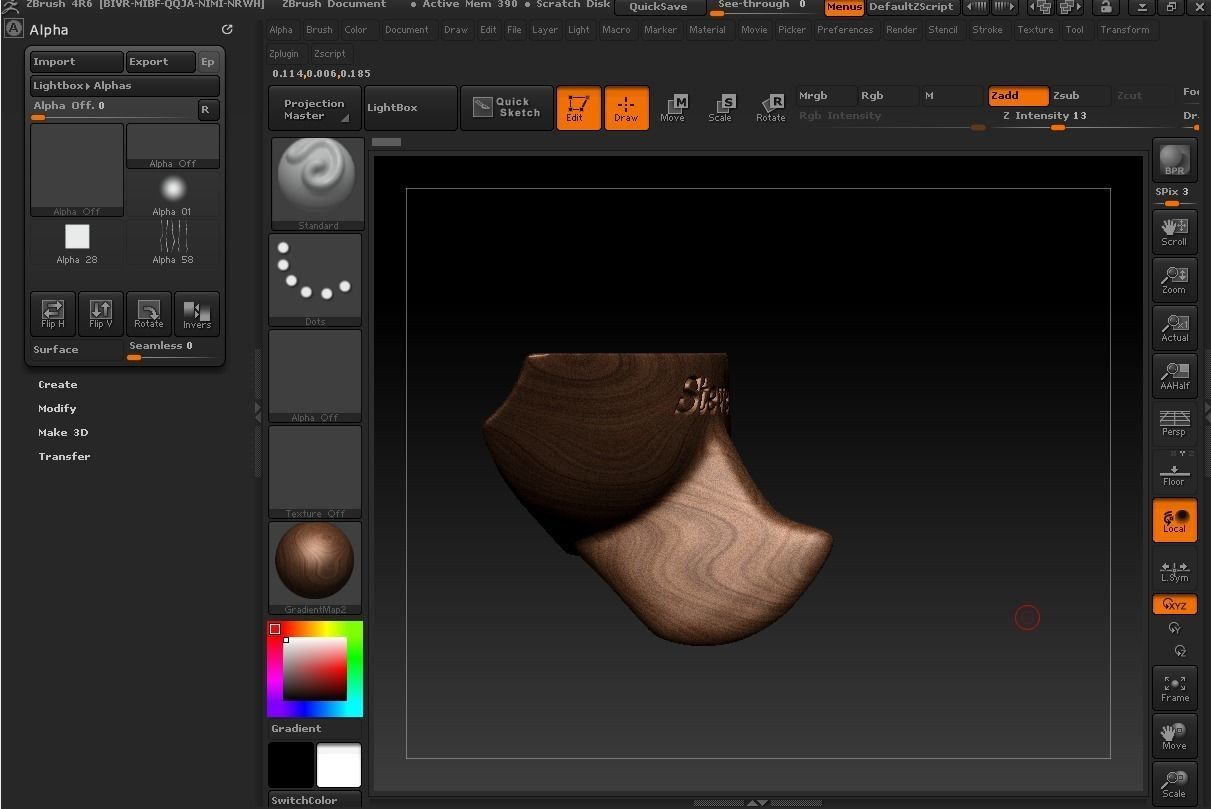Activate the Rotate transform tool

[x=770, y=108]
